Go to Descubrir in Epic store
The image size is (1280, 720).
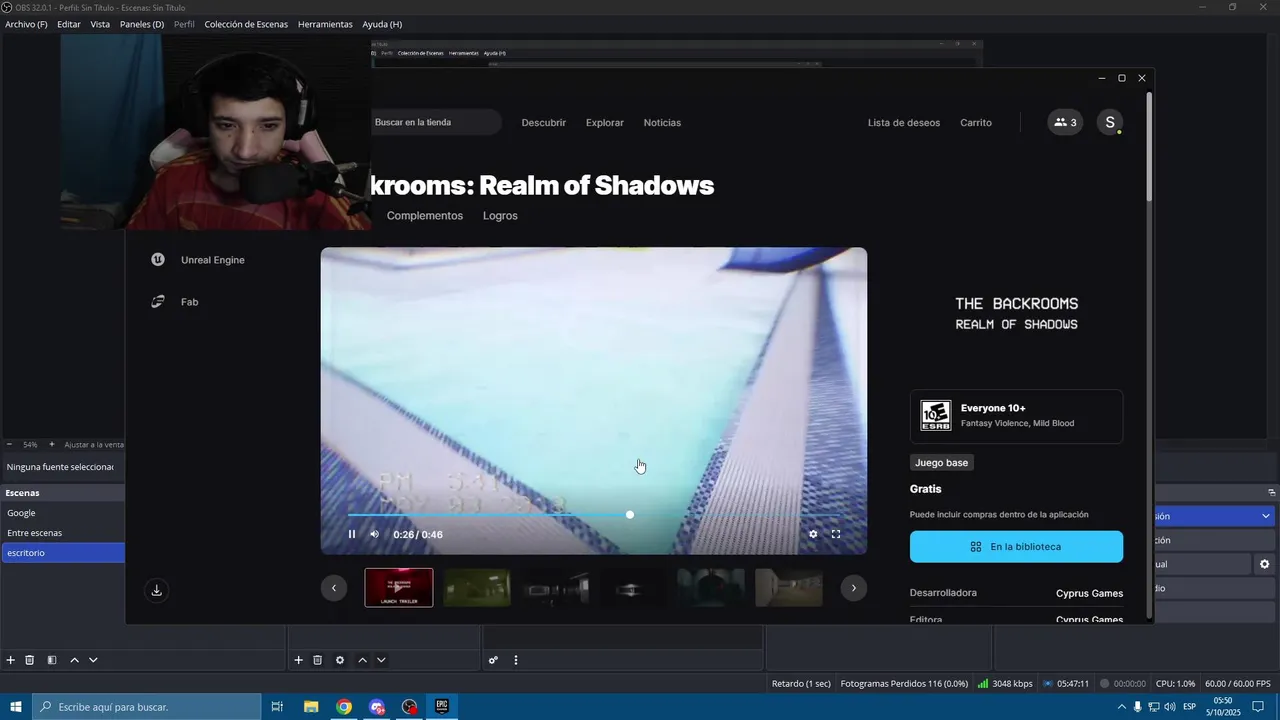click(544, 123)
